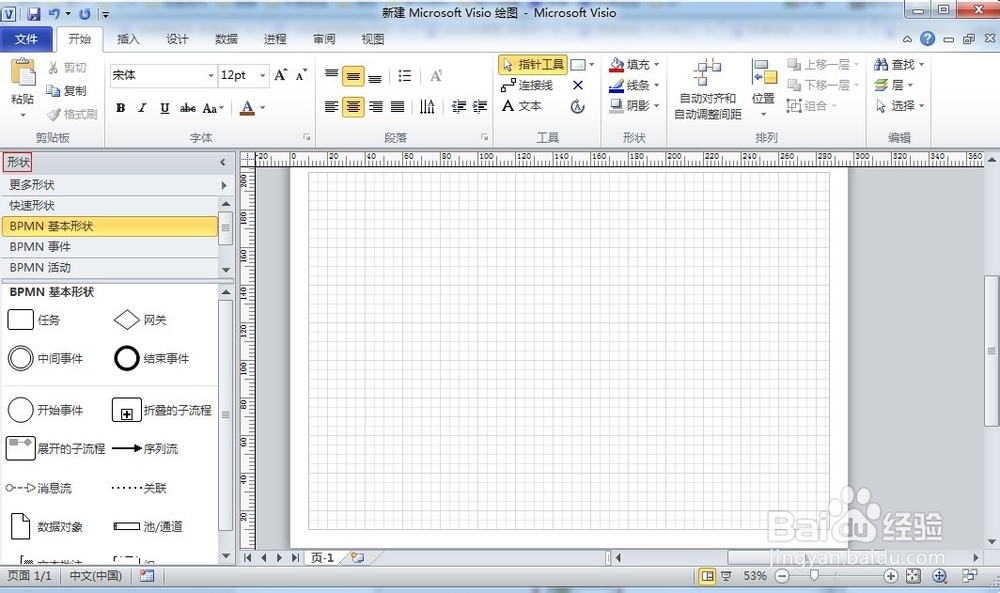Click the Help question mark icon
1000x593 pixels.
(927, 39)
